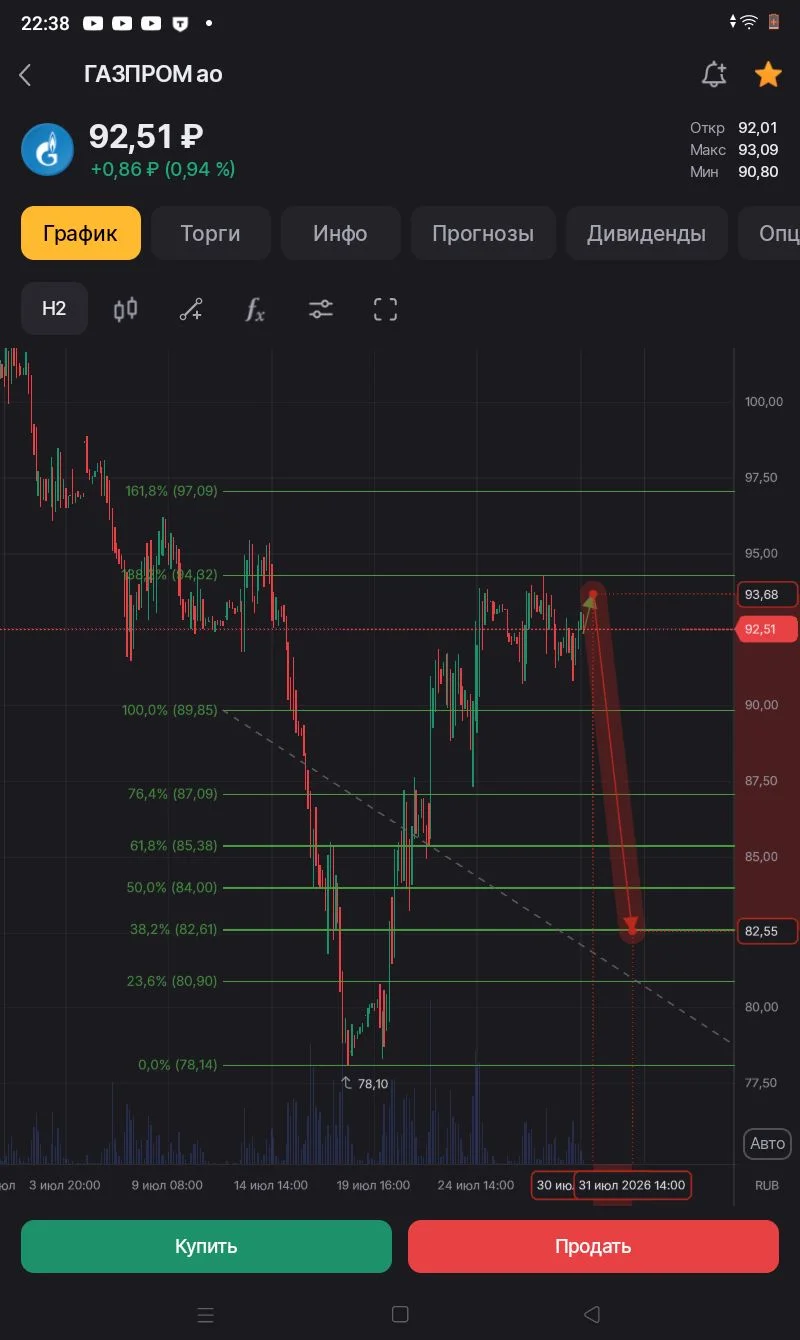Open the Дивиденды tab
The height and width of the screenshot is (1340, 800).
coord(646,233)
